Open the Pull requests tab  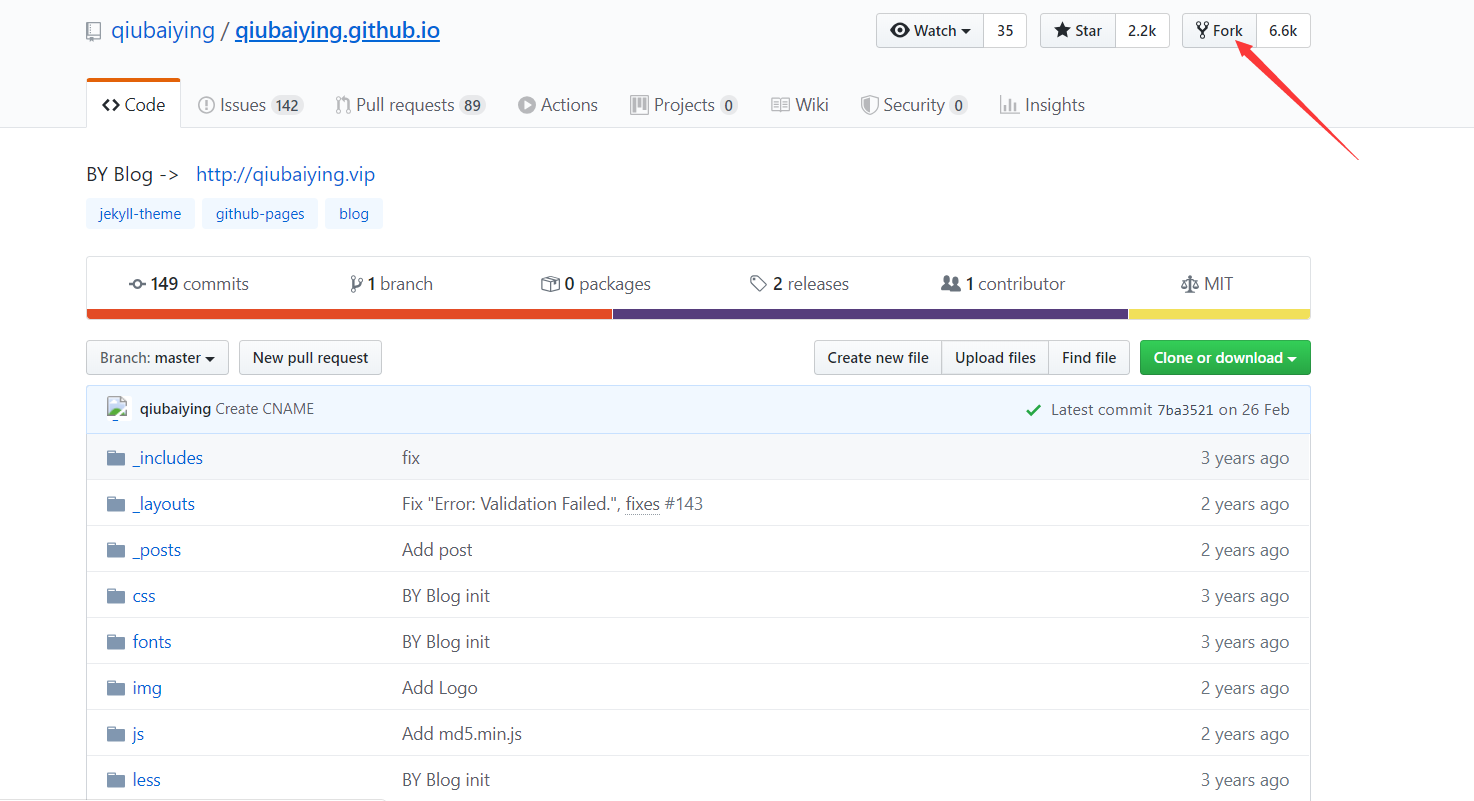coord(410,105)
